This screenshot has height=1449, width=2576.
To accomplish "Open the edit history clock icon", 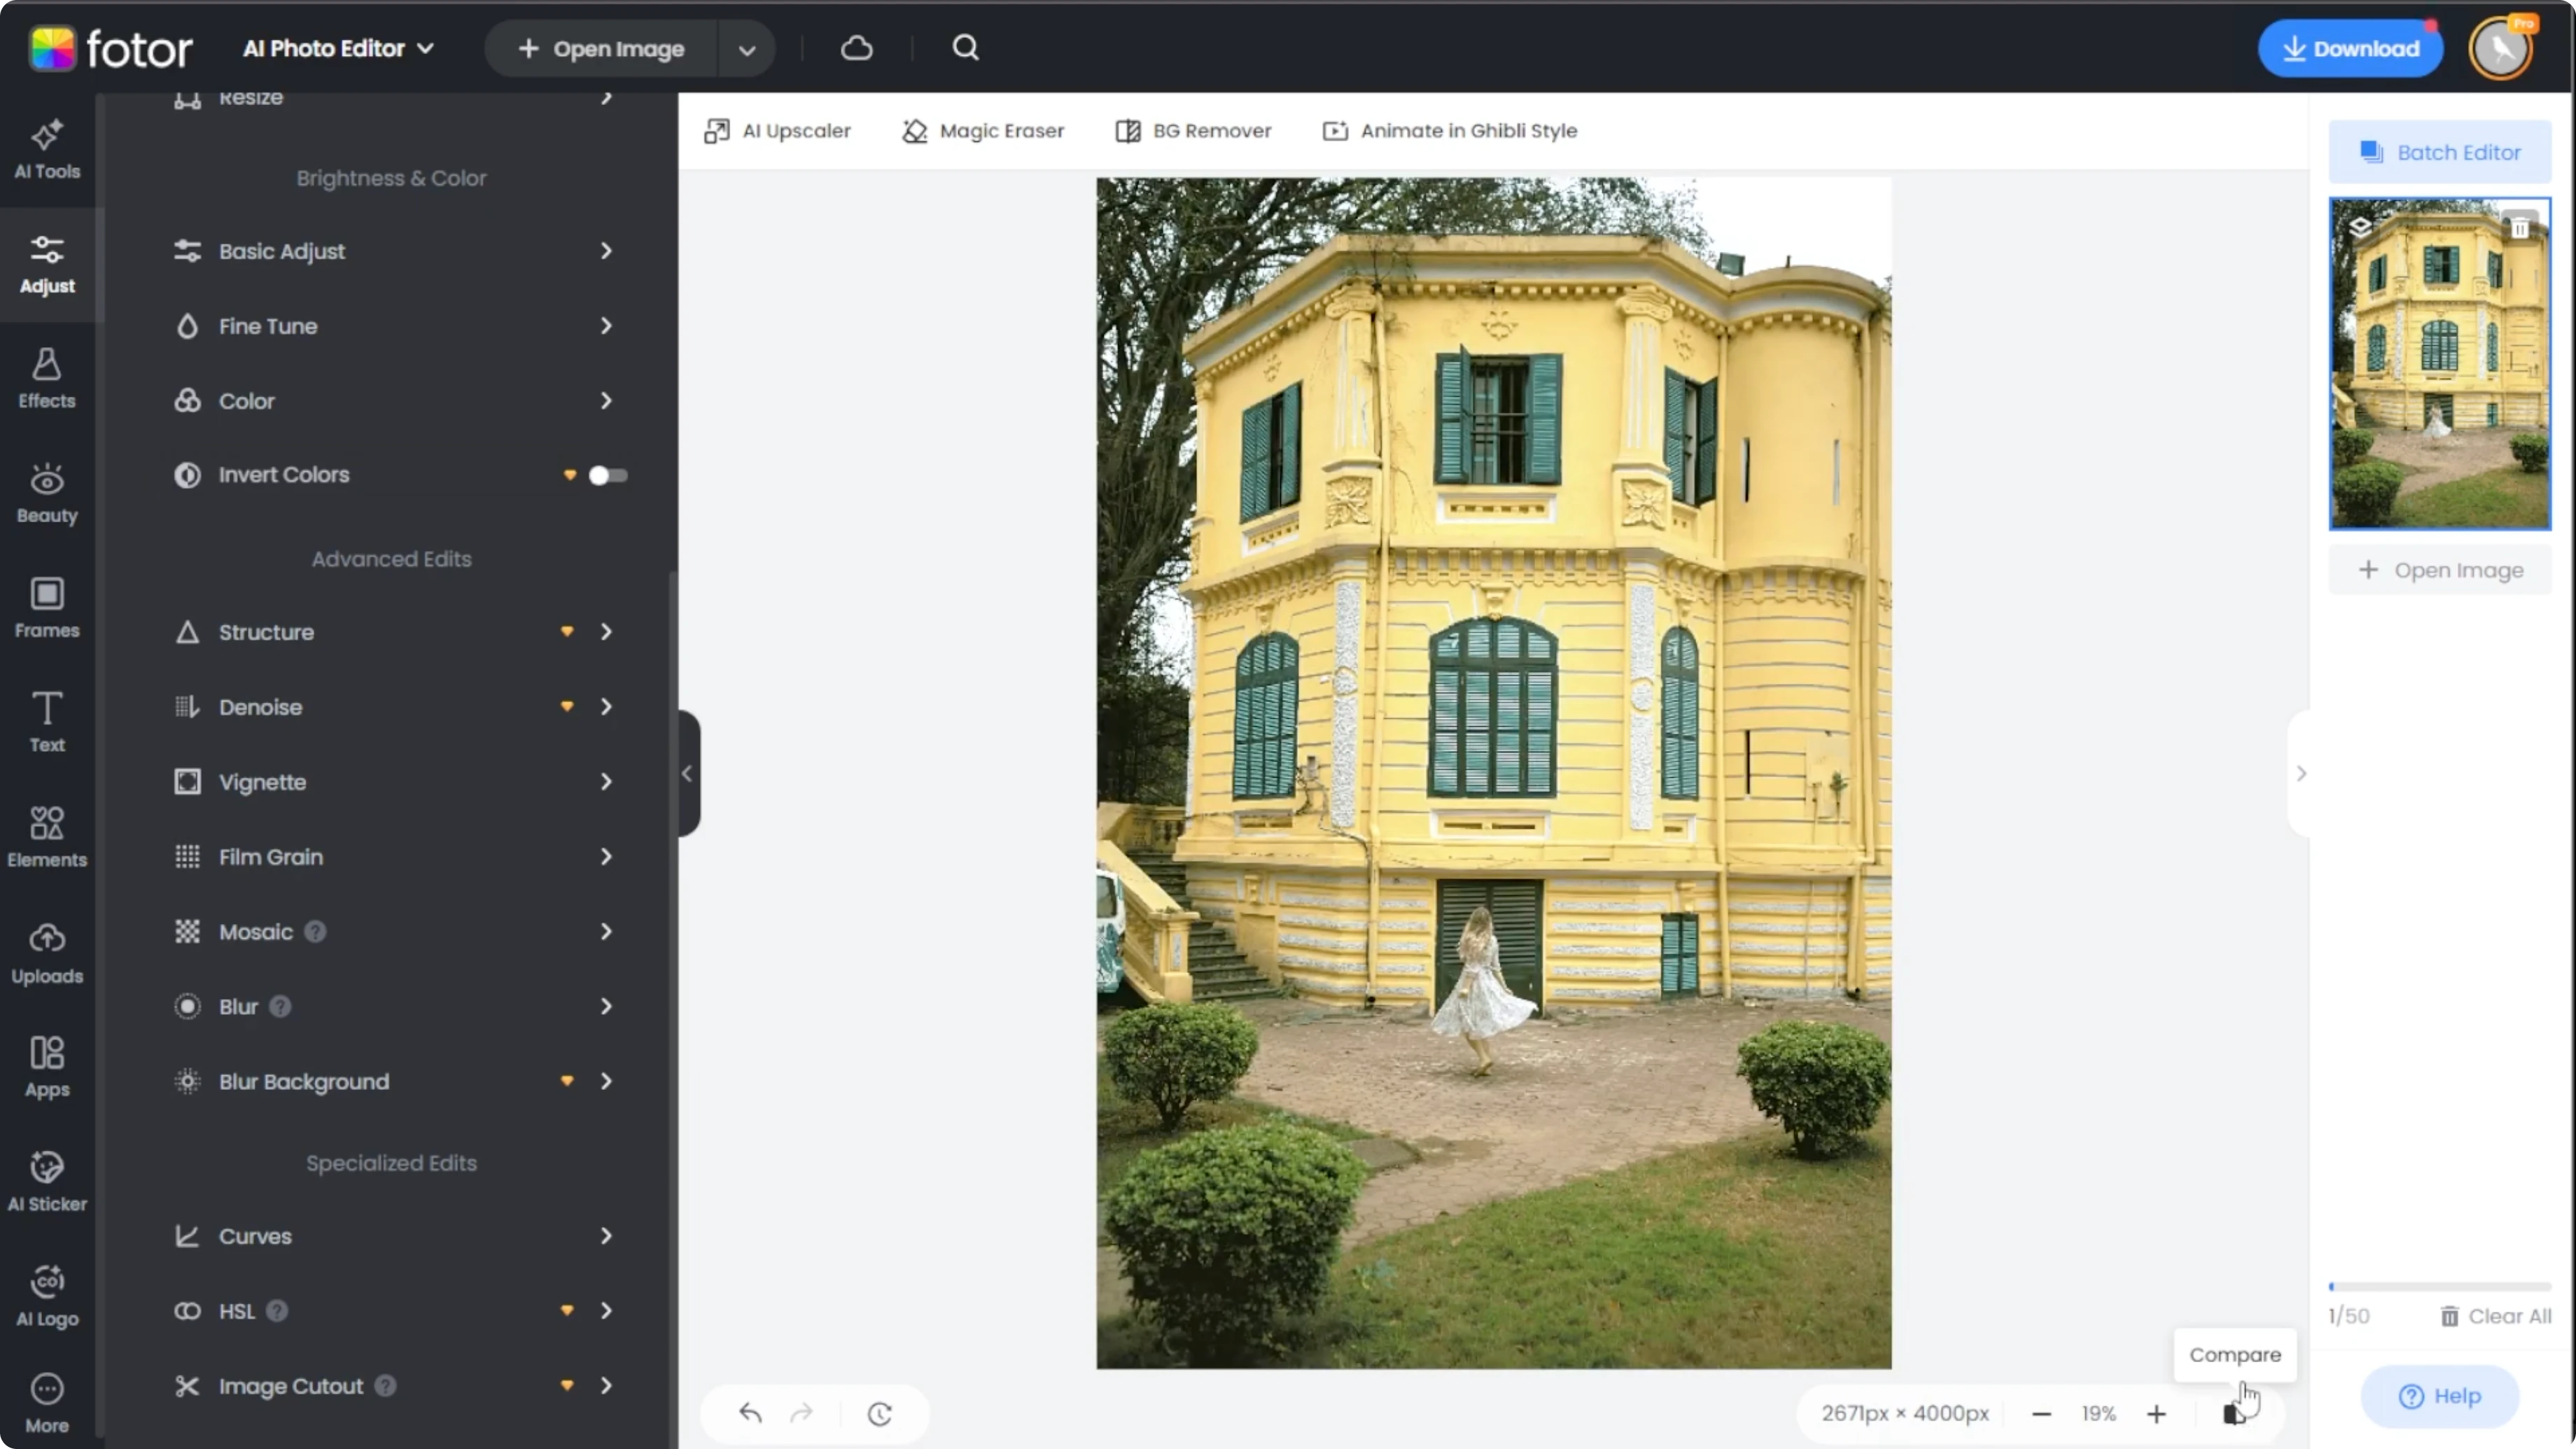I will [880, 1413].
